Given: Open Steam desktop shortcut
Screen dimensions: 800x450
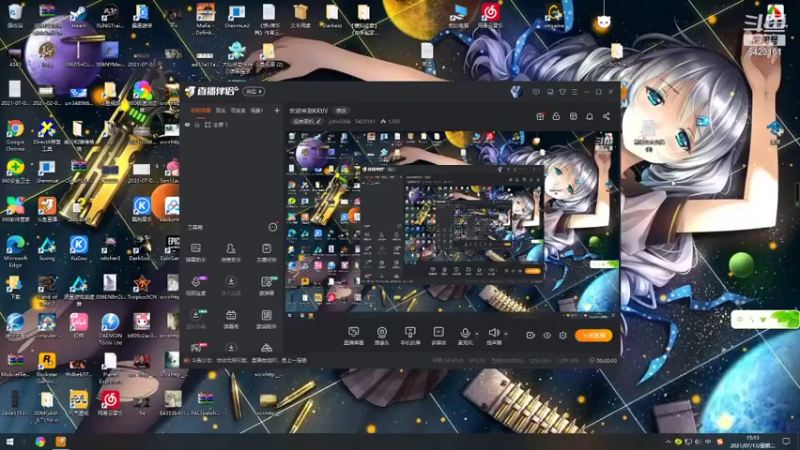Looking at the screenshot, I should click(78, 15).
